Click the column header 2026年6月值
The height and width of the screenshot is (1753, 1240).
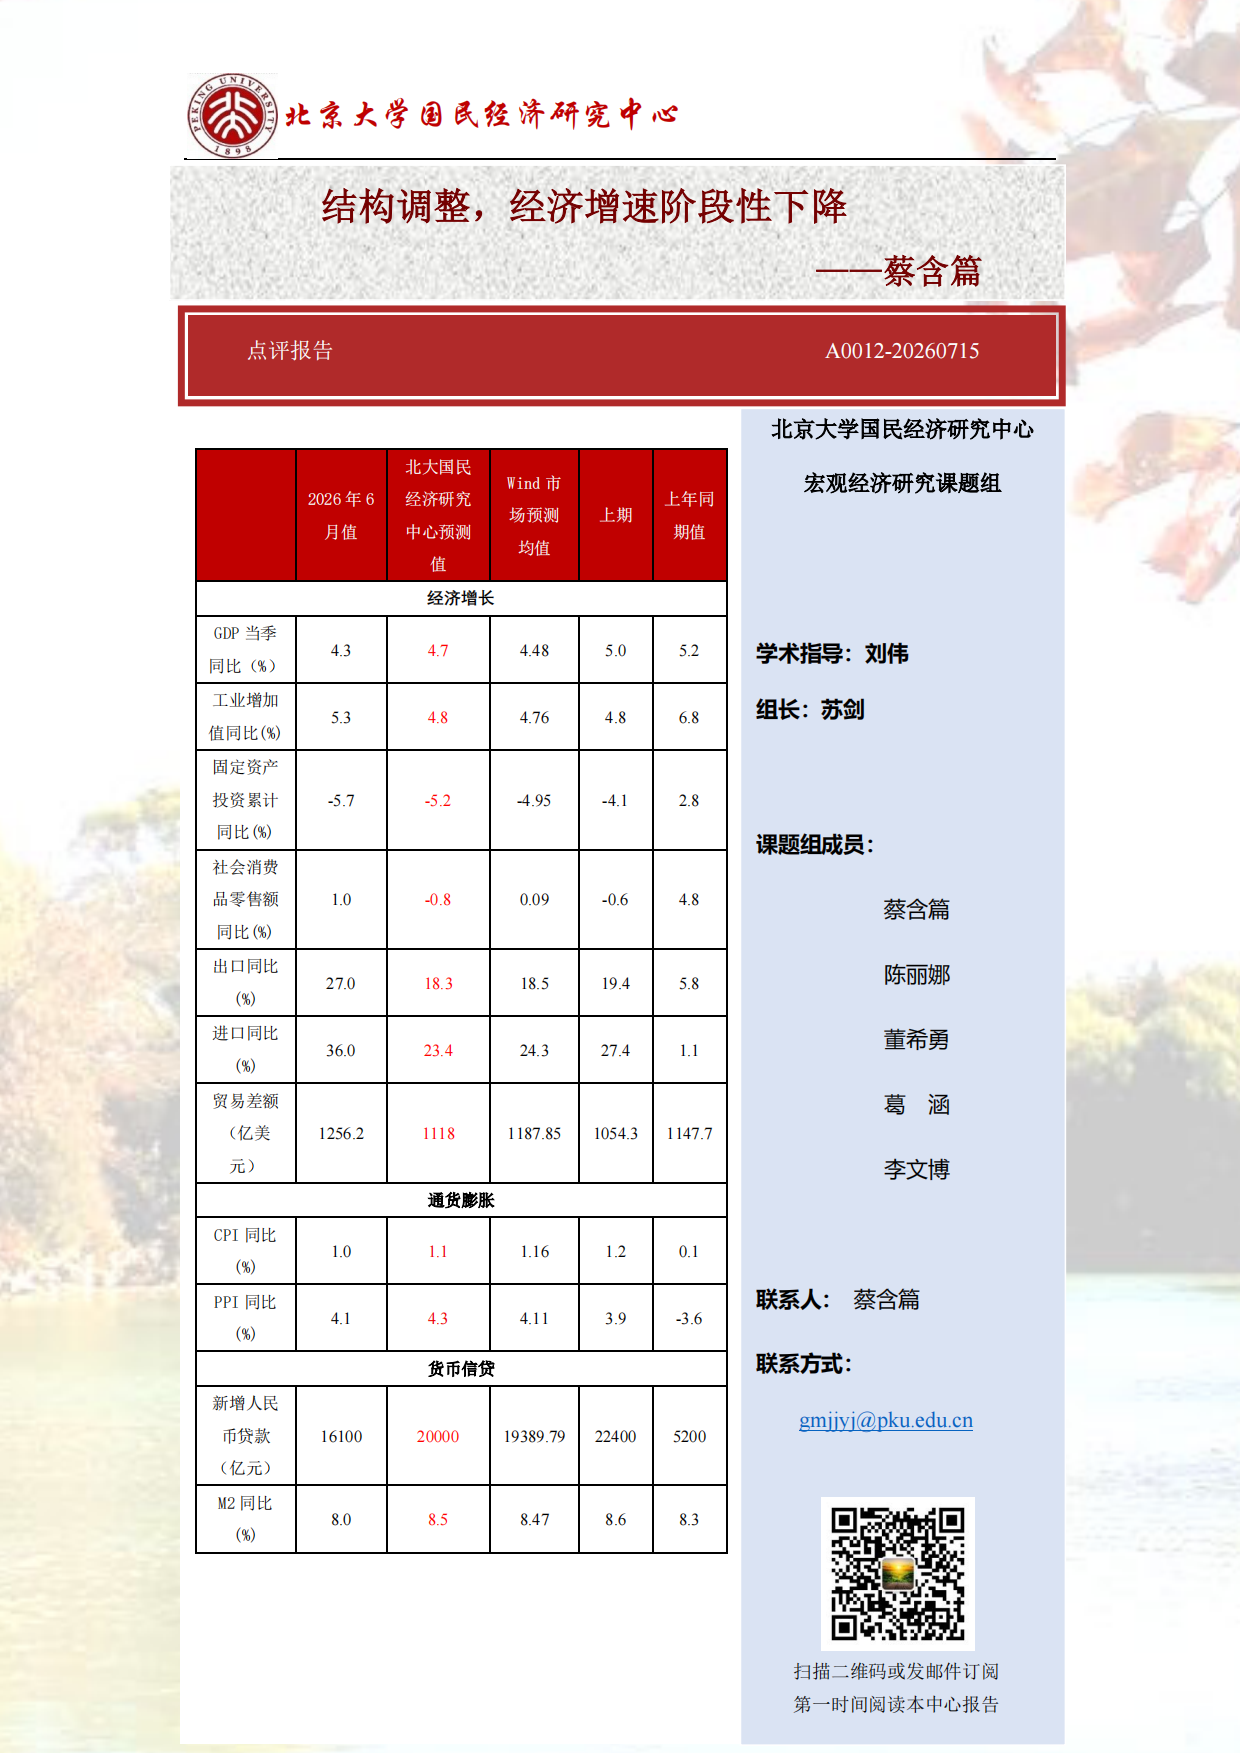pos(341,515)
